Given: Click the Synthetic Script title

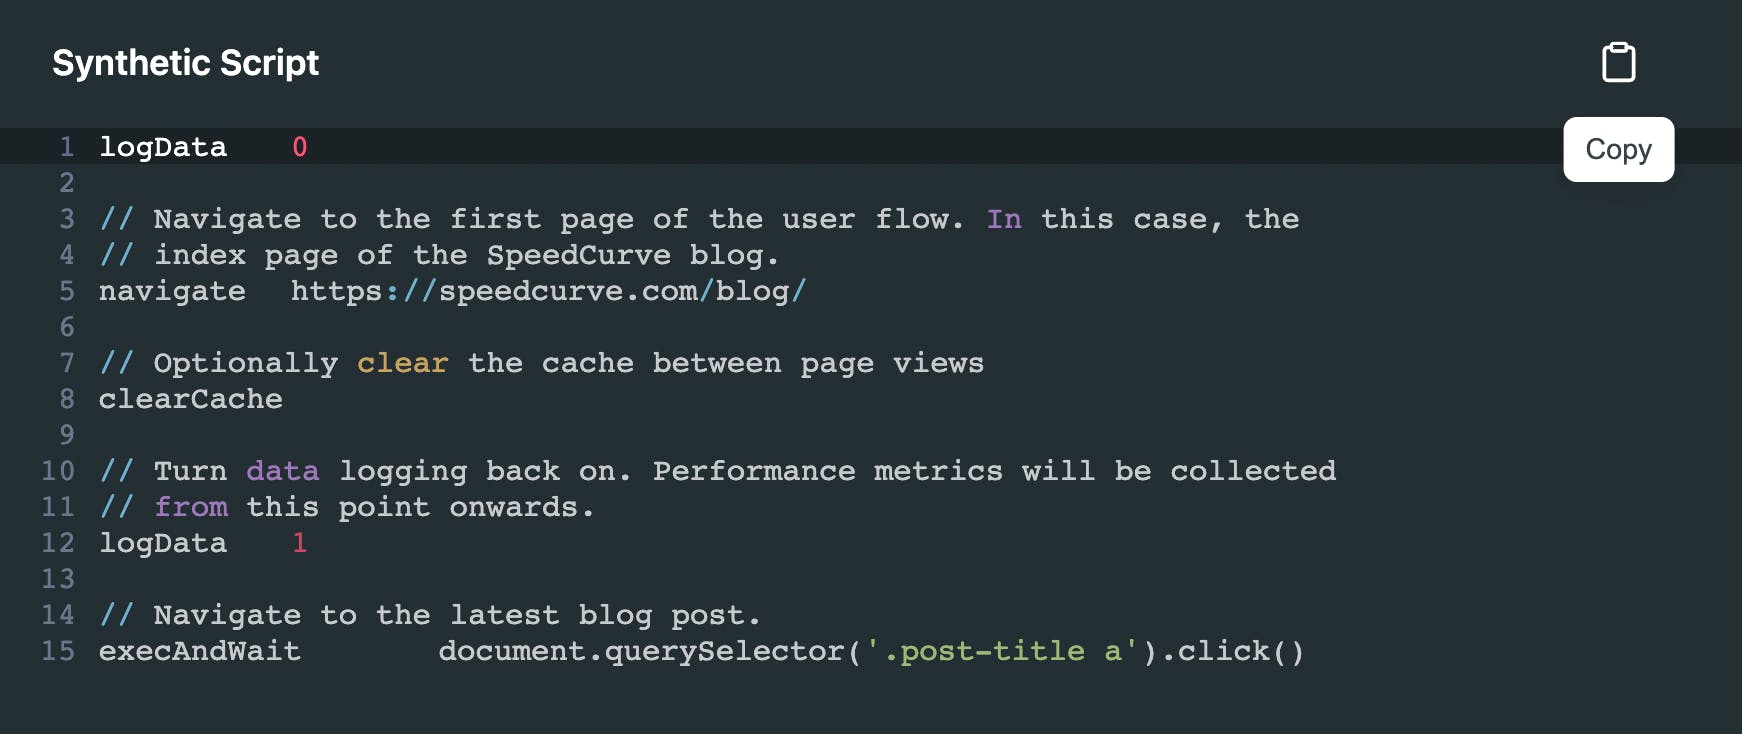Looking at the screenshot, I should [x=186, y=62].
